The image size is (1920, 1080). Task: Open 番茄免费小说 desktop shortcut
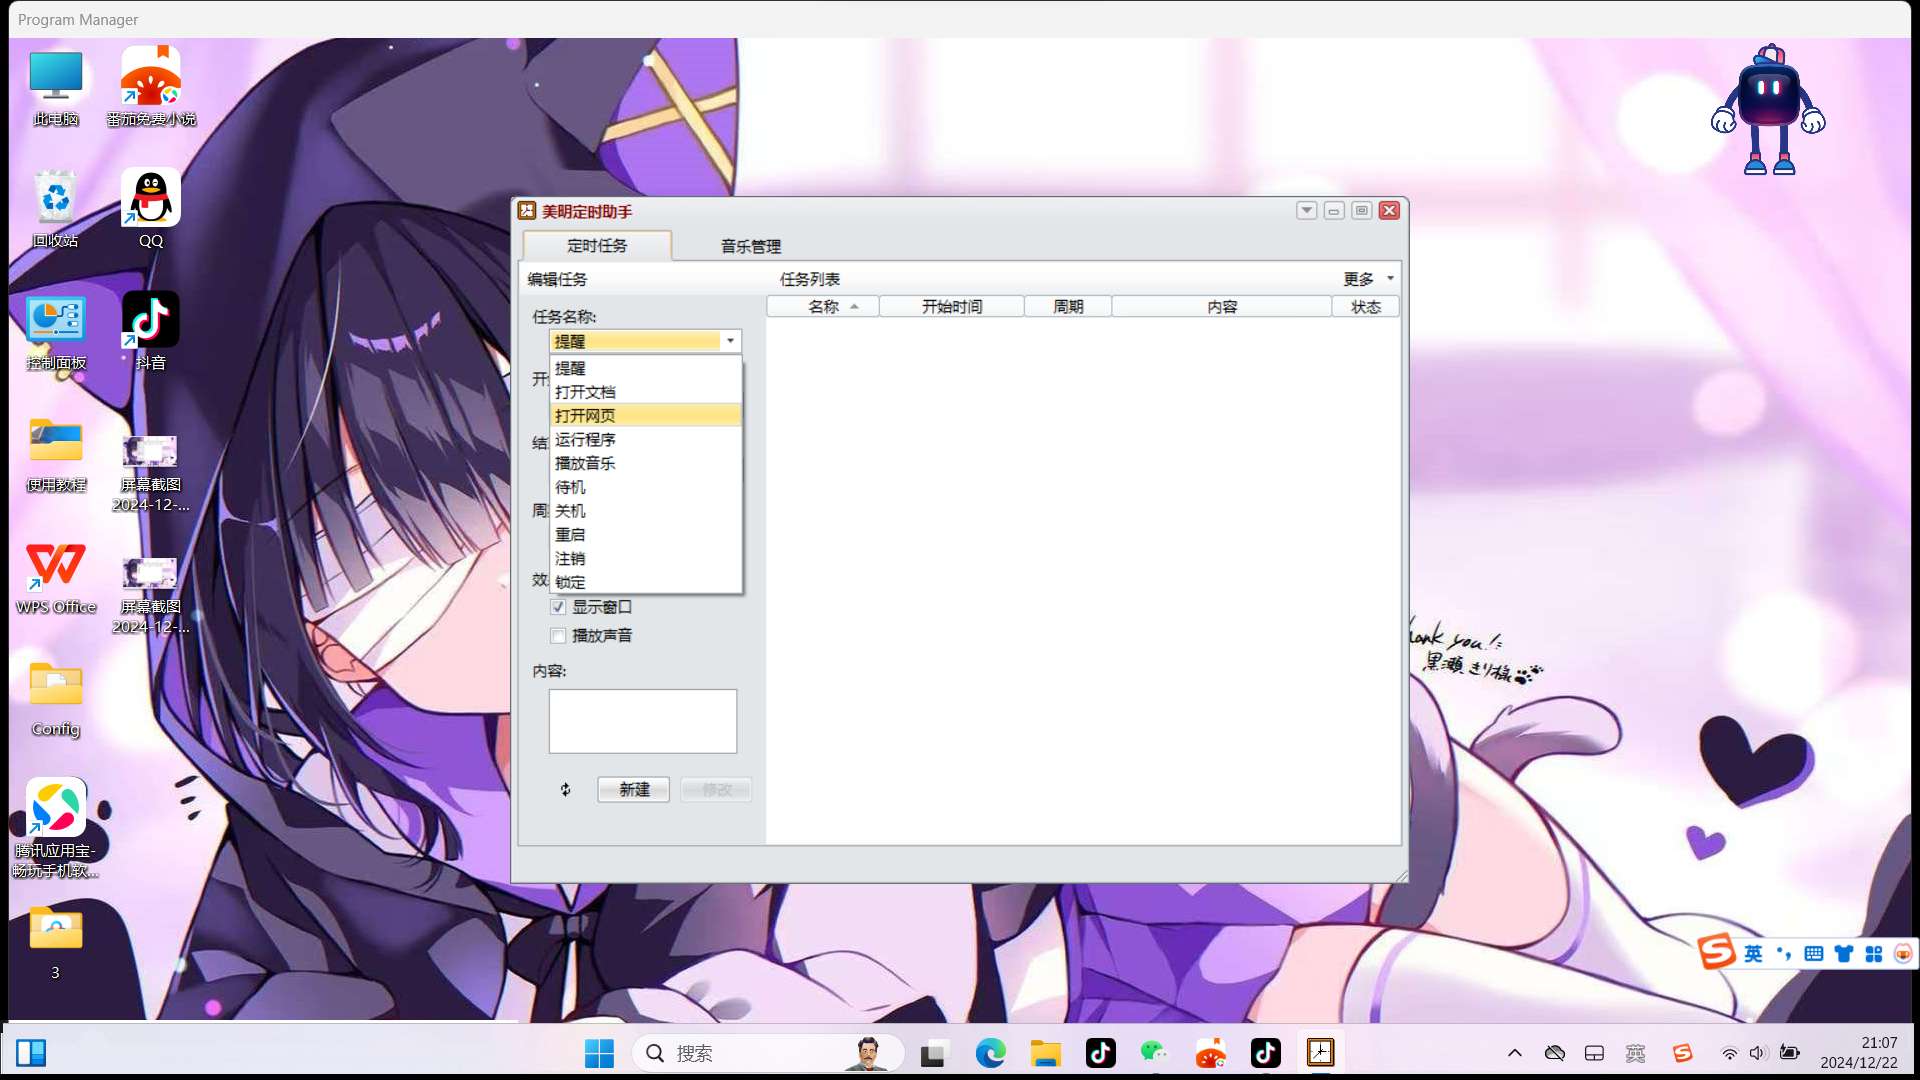pyautogui.click(x=151, y=88)
